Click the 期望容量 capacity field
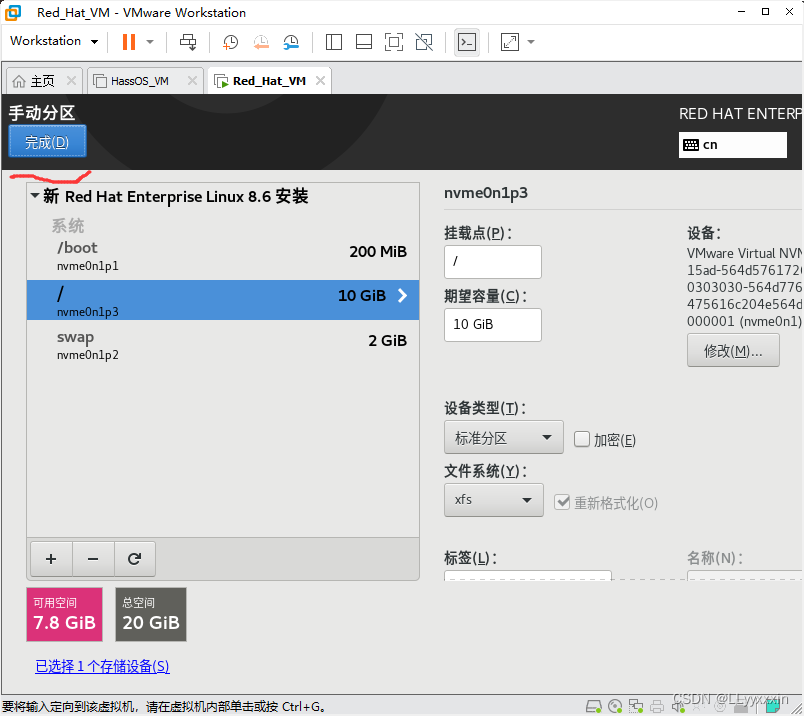The width and height of the screenshot is (804, 716). pyautogui.click(x=493, y=325)
